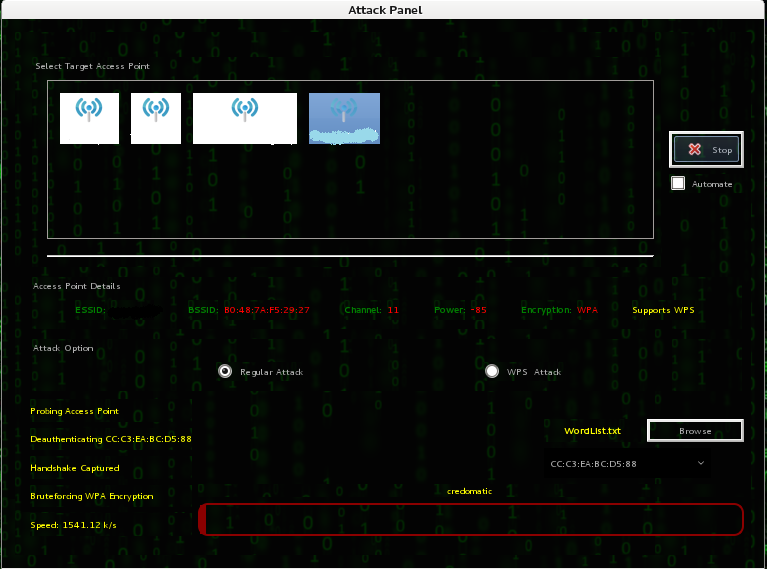Select the highlighted blue access point
Screen dimensions: 767x569
344,118
